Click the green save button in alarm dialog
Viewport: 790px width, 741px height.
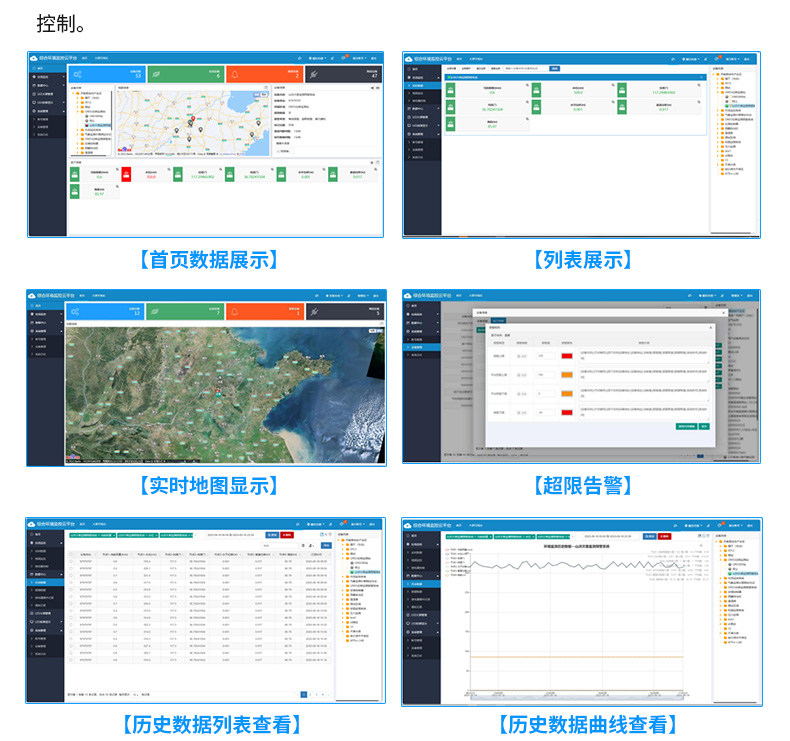[685, 427]
